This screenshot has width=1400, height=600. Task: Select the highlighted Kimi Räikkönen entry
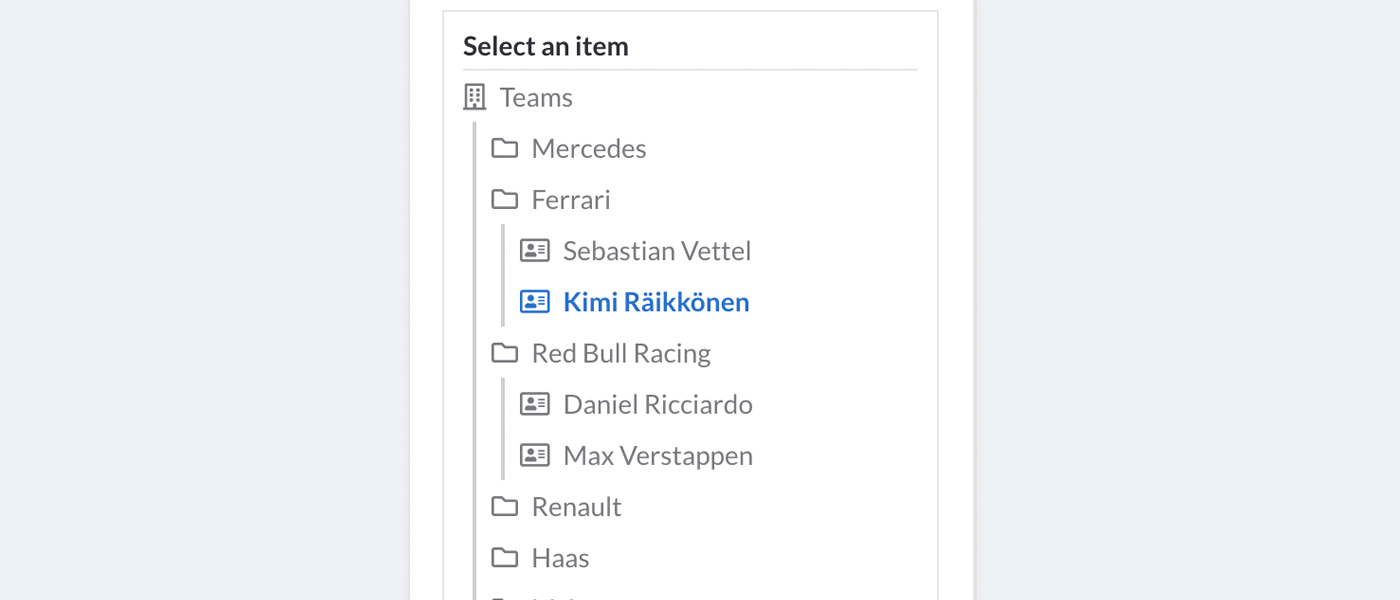pyautogui.click(x=655, y=302)
